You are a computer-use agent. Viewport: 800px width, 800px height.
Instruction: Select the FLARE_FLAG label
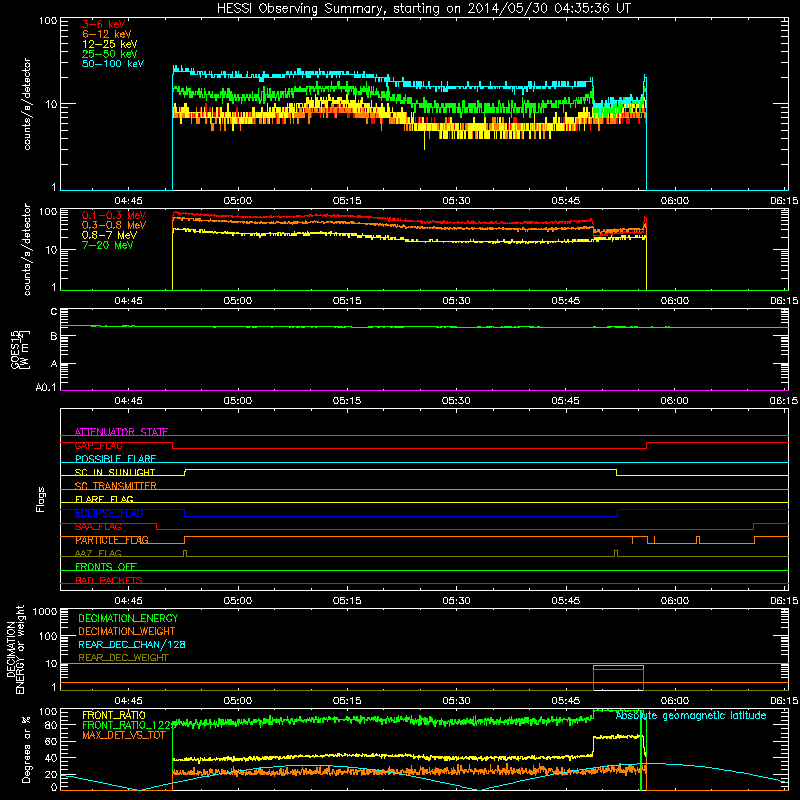(104, 499)
